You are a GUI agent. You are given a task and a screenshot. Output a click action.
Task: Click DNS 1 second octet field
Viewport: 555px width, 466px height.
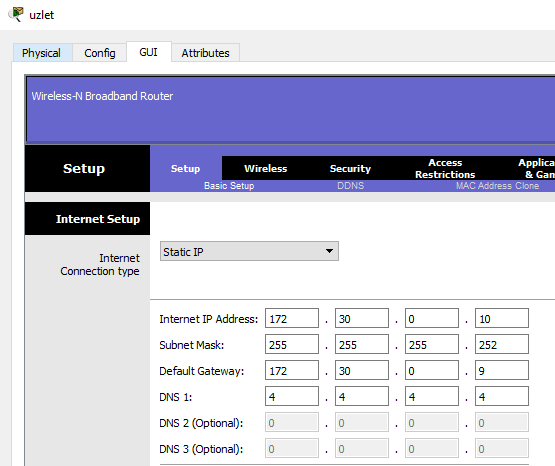(362, 396)
